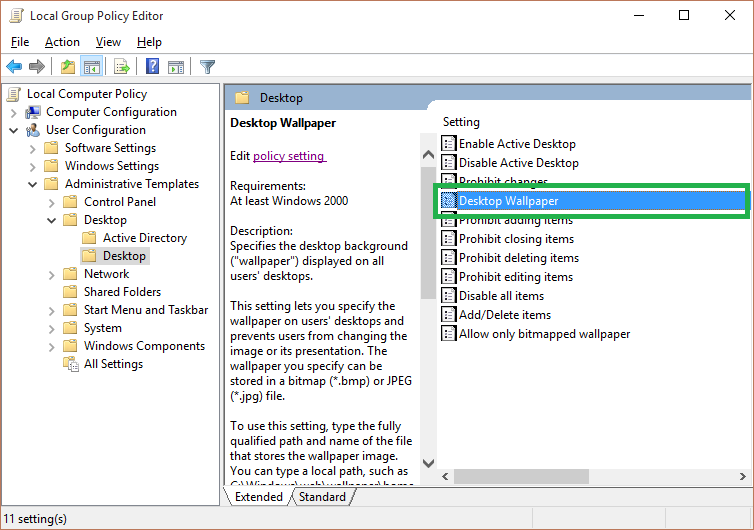Click settings list horizontal scroll left arrow

[445, 476]
